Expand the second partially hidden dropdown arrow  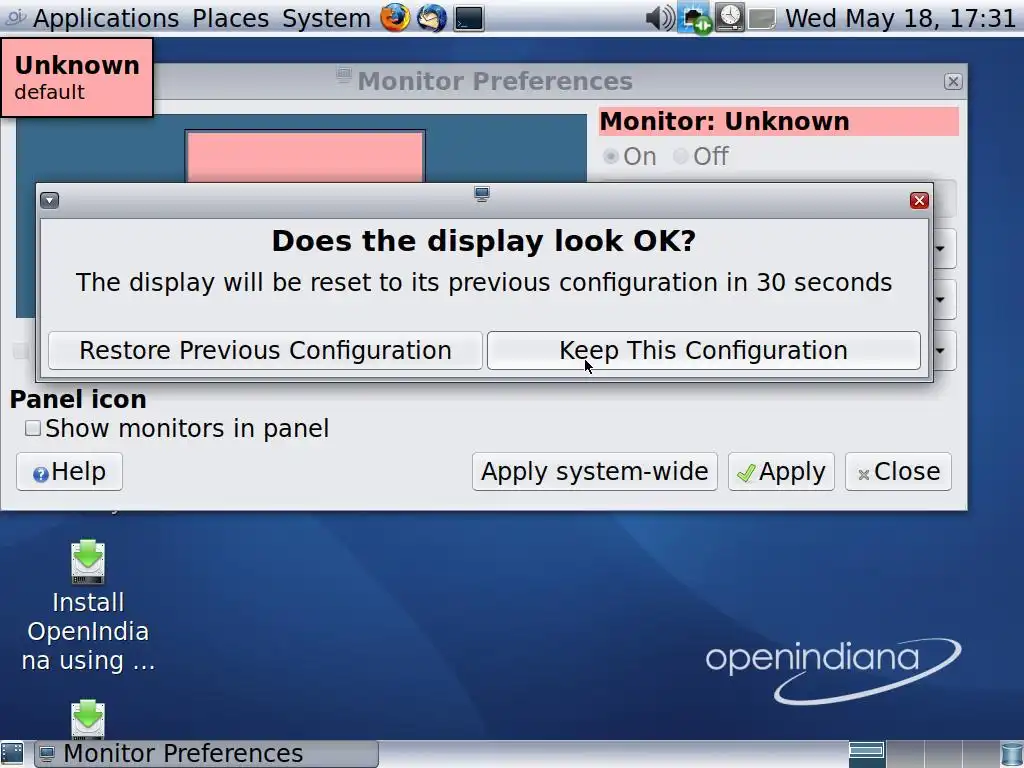(940, 300)
